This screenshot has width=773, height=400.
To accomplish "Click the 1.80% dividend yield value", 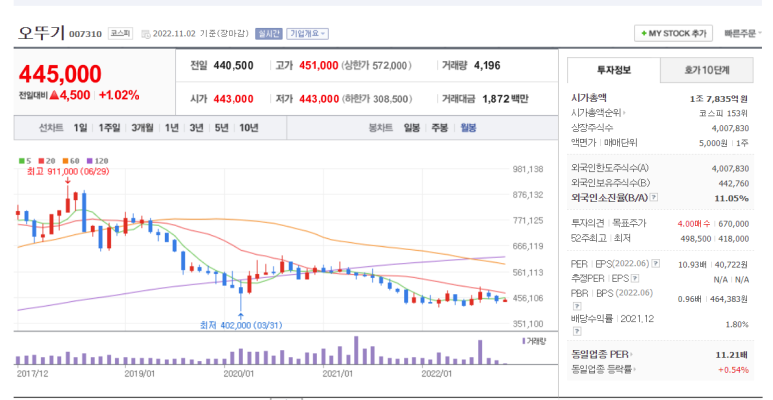I will click(737, 324).
